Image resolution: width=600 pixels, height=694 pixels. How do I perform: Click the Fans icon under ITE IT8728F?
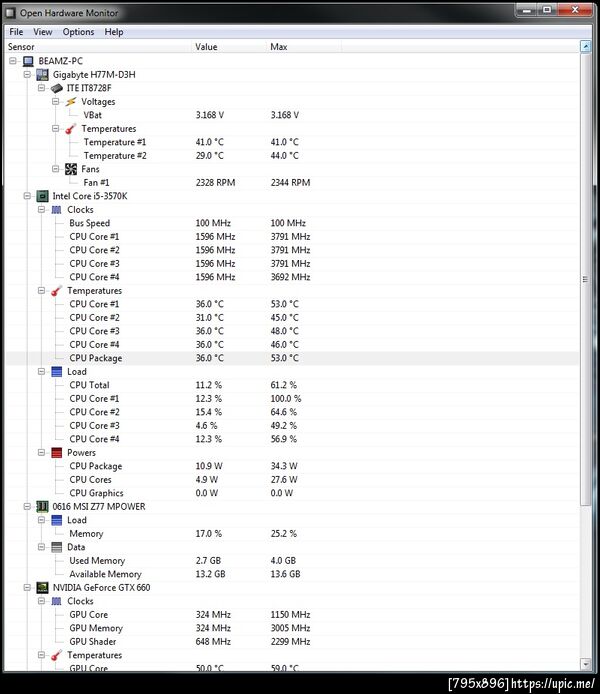click(x=70, y=169)
